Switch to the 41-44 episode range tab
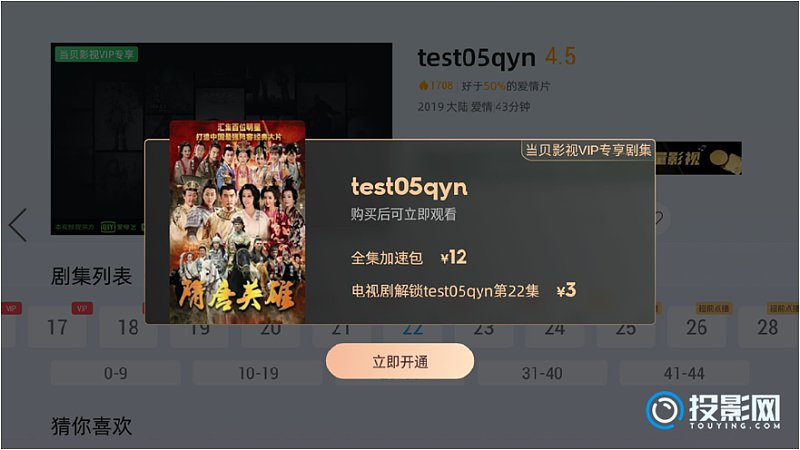The height and width of the screenshot is (450, 800). coord(684,373)
